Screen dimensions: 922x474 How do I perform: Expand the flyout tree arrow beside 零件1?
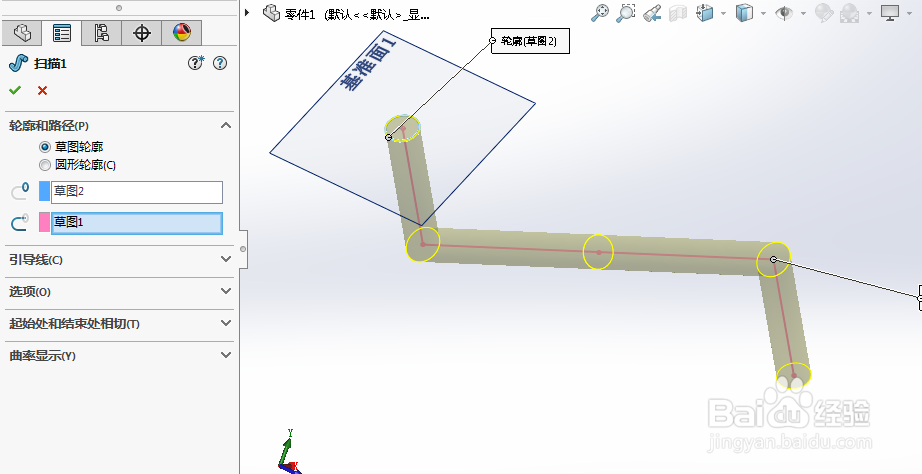click(248, 12)
